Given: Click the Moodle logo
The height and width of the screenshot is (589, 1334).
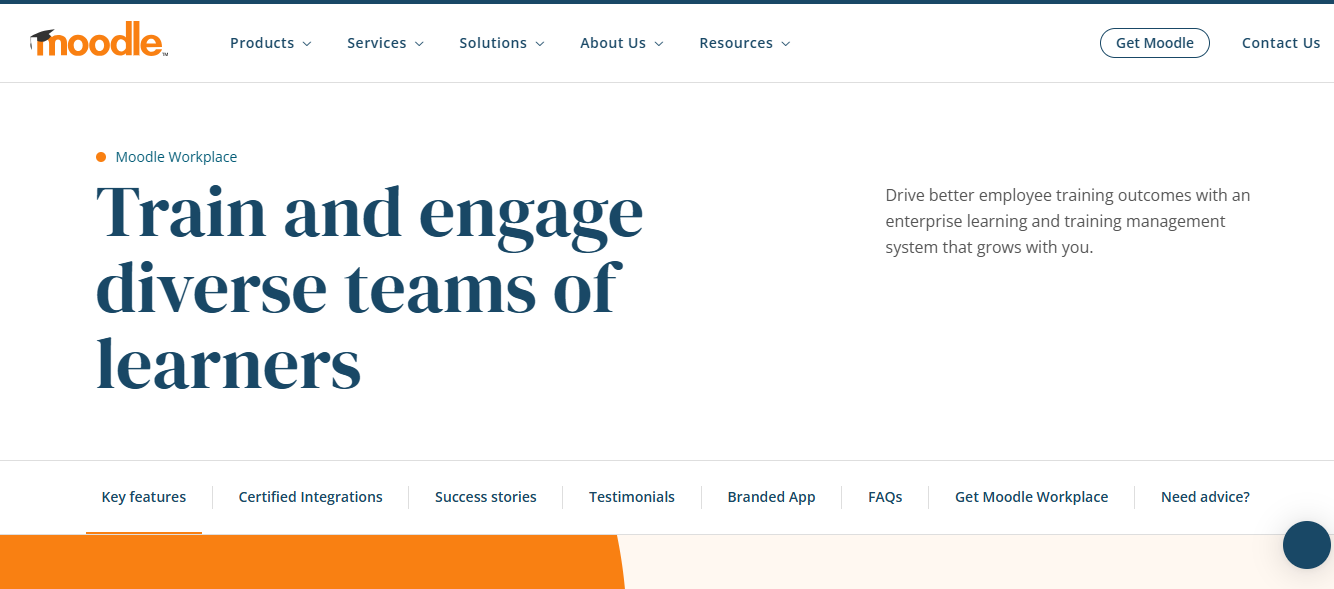Looking at the screenshot, I should (97, 42).
